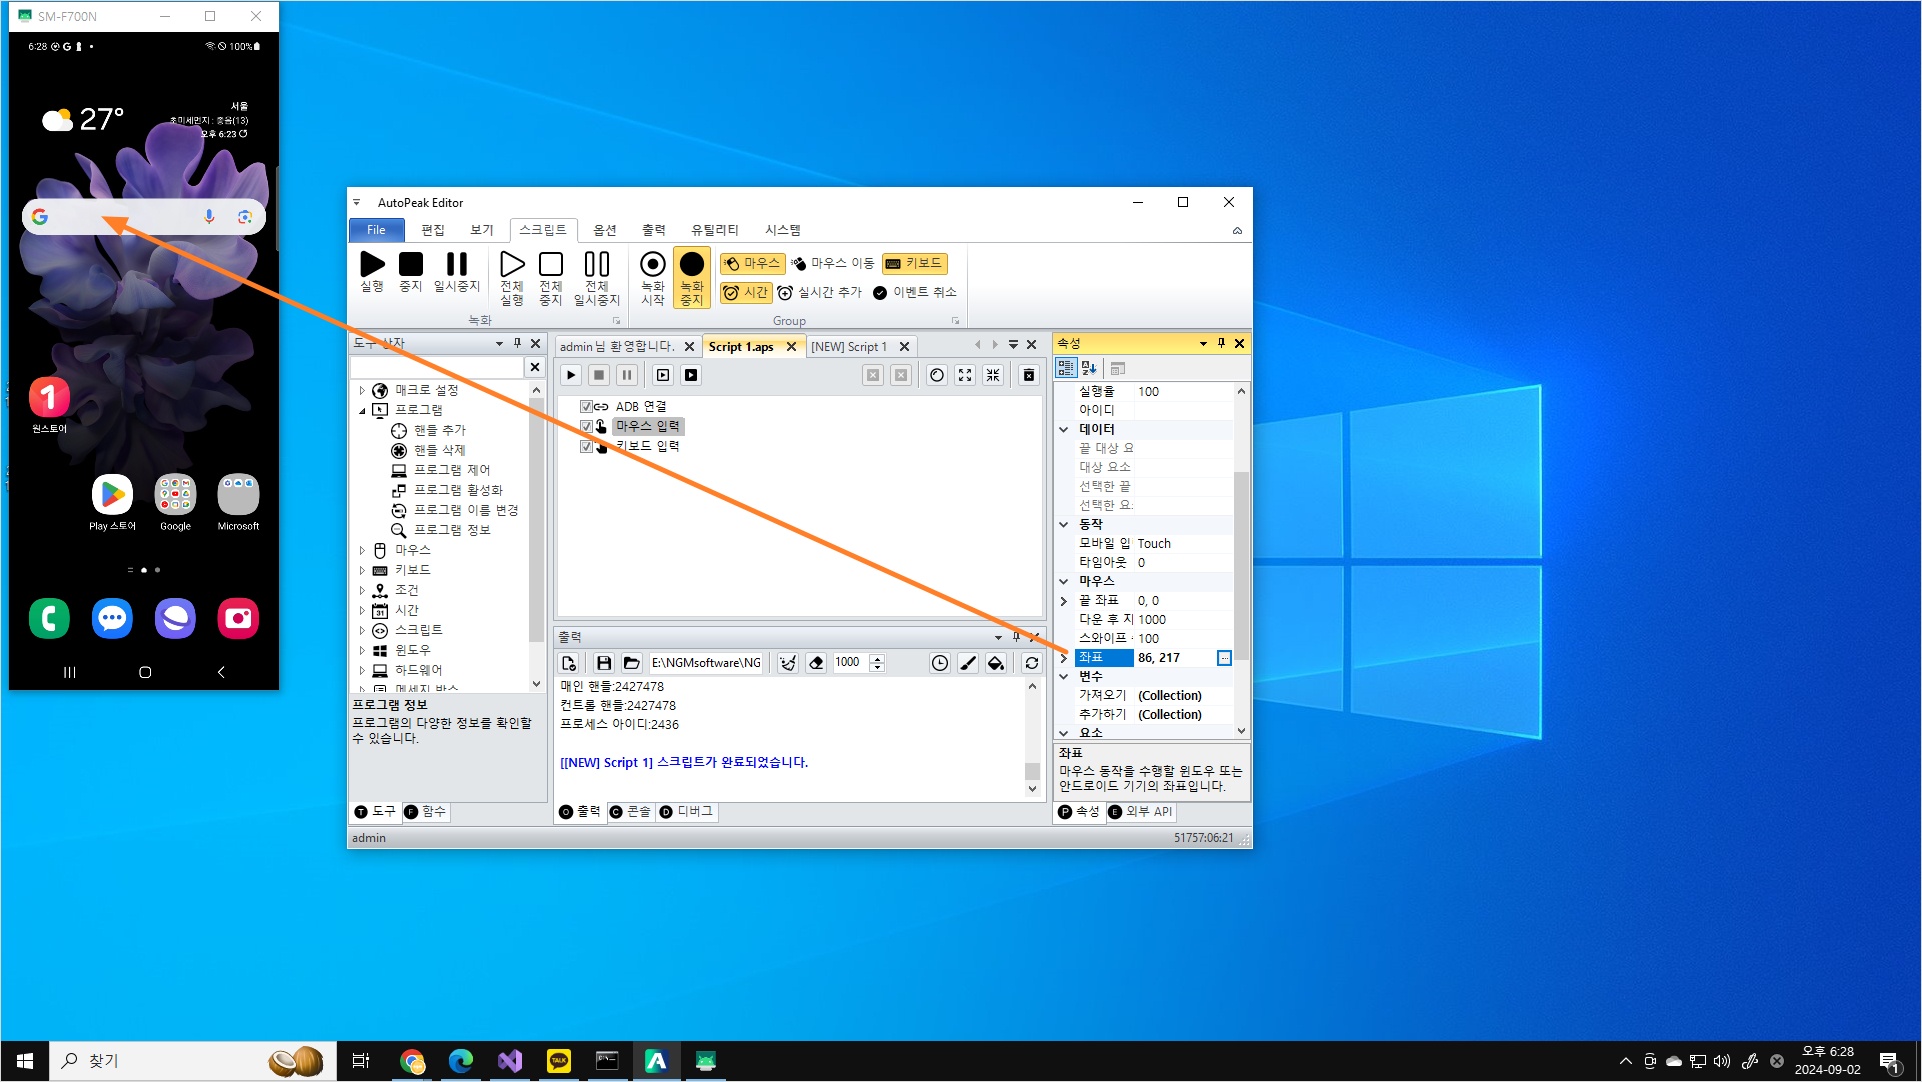Click the 녹화 시작 record start icon
Screen dimensions: 1922x1082
pyautogui.click(x=652, y=265)
